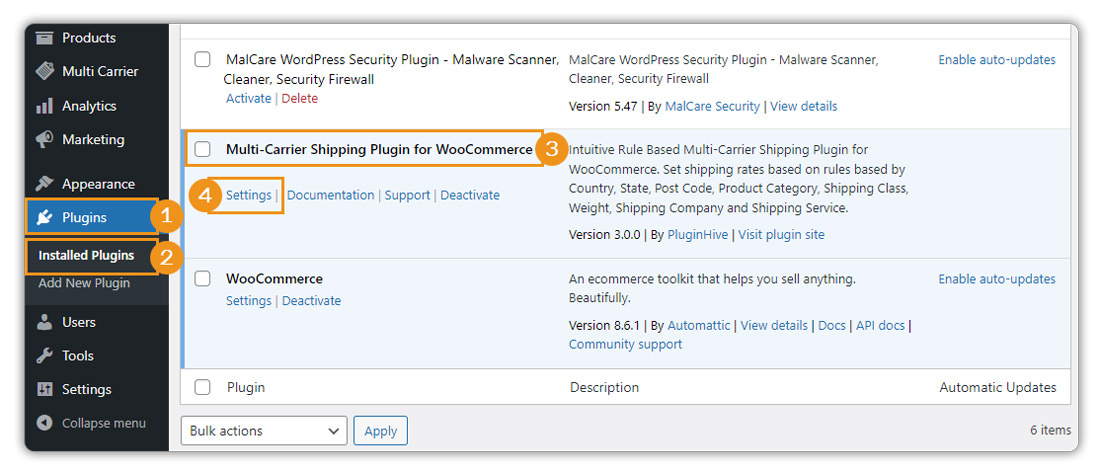Deactivate the Multi-Carrier Shipping Plugin
This screenshot has width=1100, height=472.
tap(470, 195)
